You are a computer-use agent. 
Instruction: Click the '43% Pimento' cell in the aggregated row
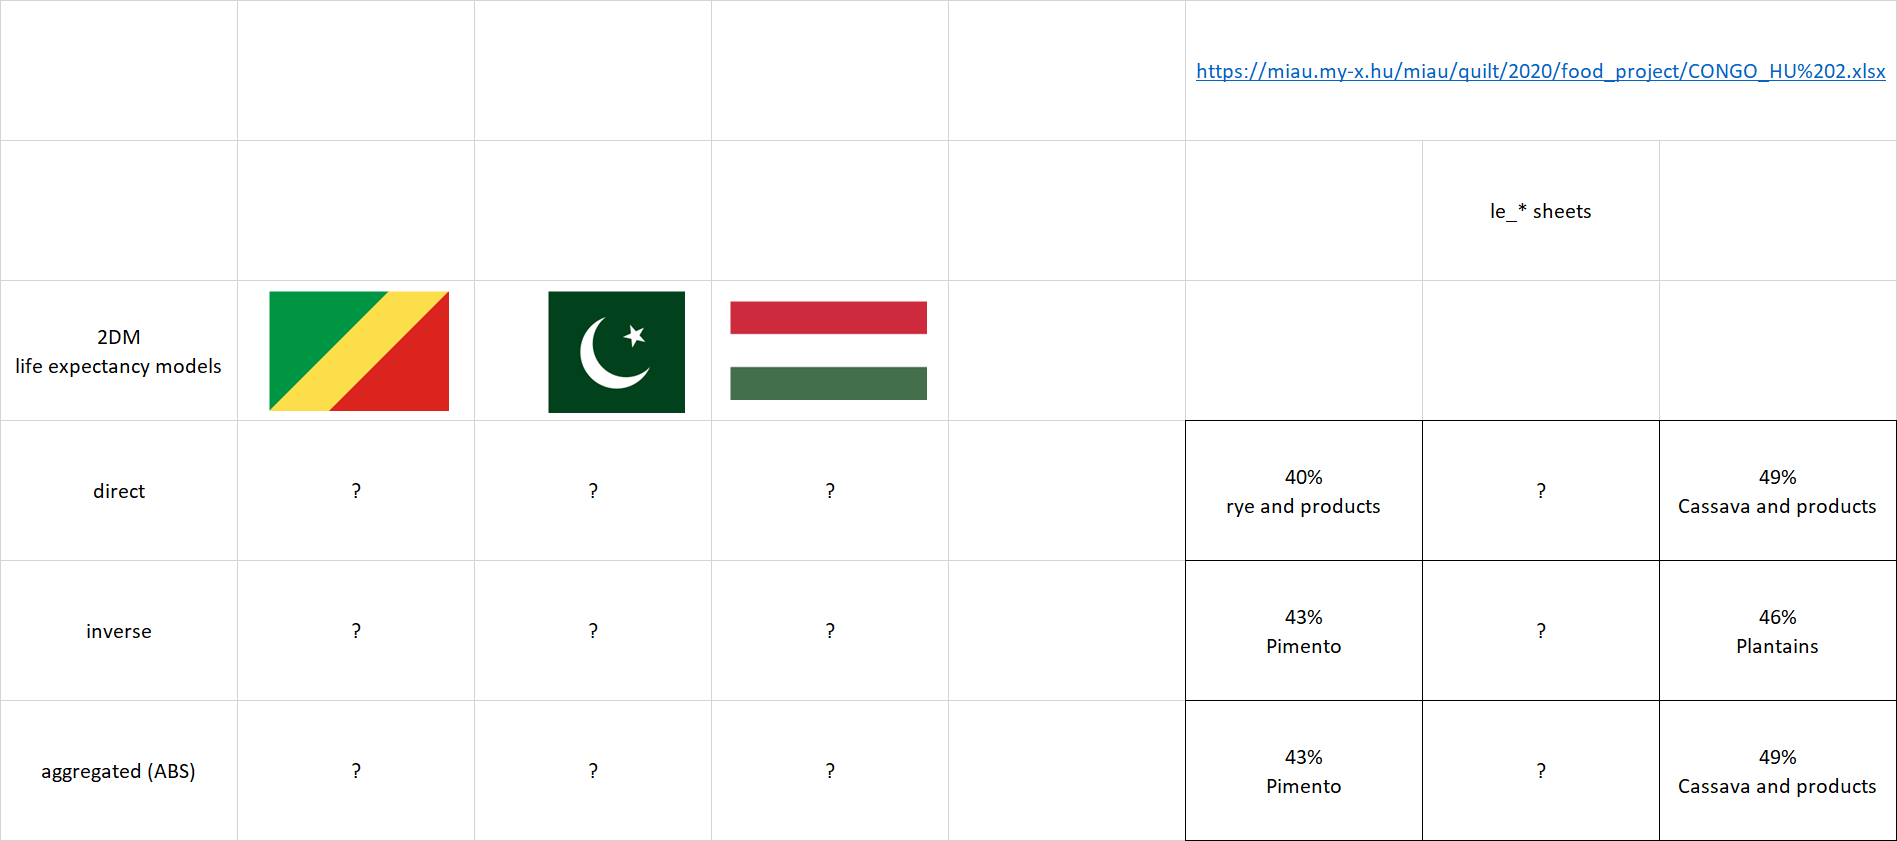point(1303,771)
